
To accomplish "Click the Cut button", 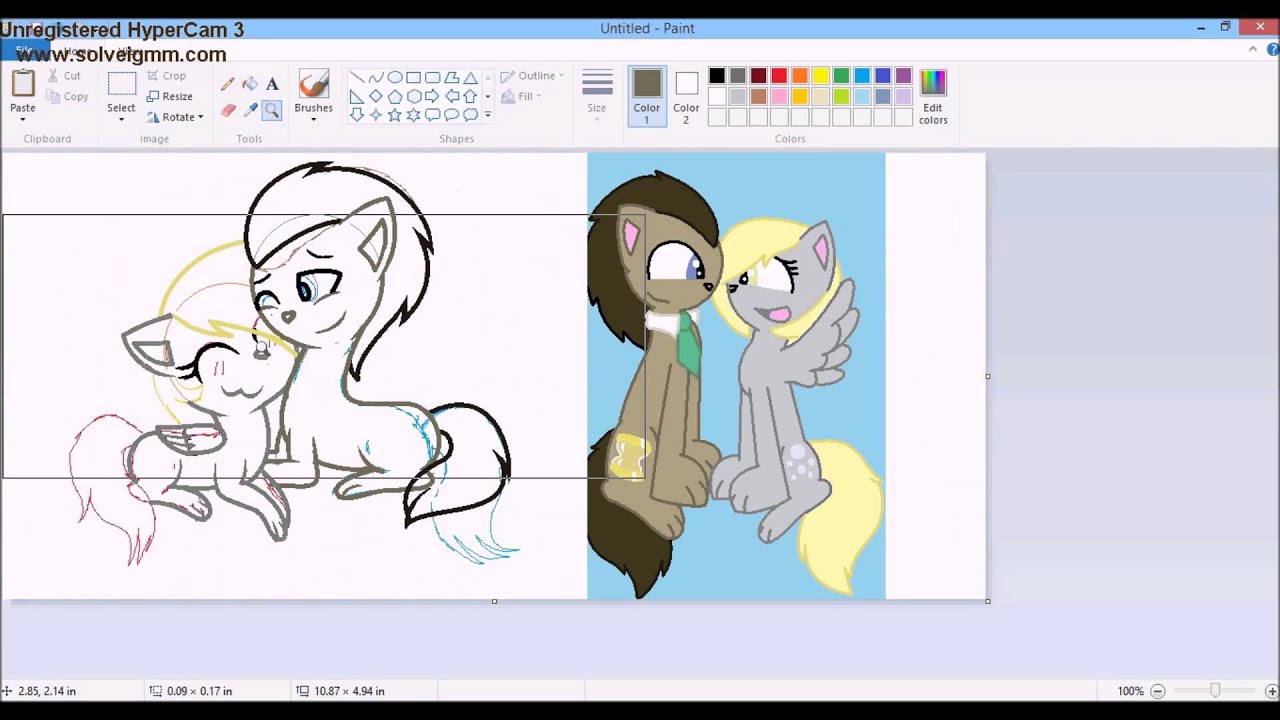I will click(63, 76).
